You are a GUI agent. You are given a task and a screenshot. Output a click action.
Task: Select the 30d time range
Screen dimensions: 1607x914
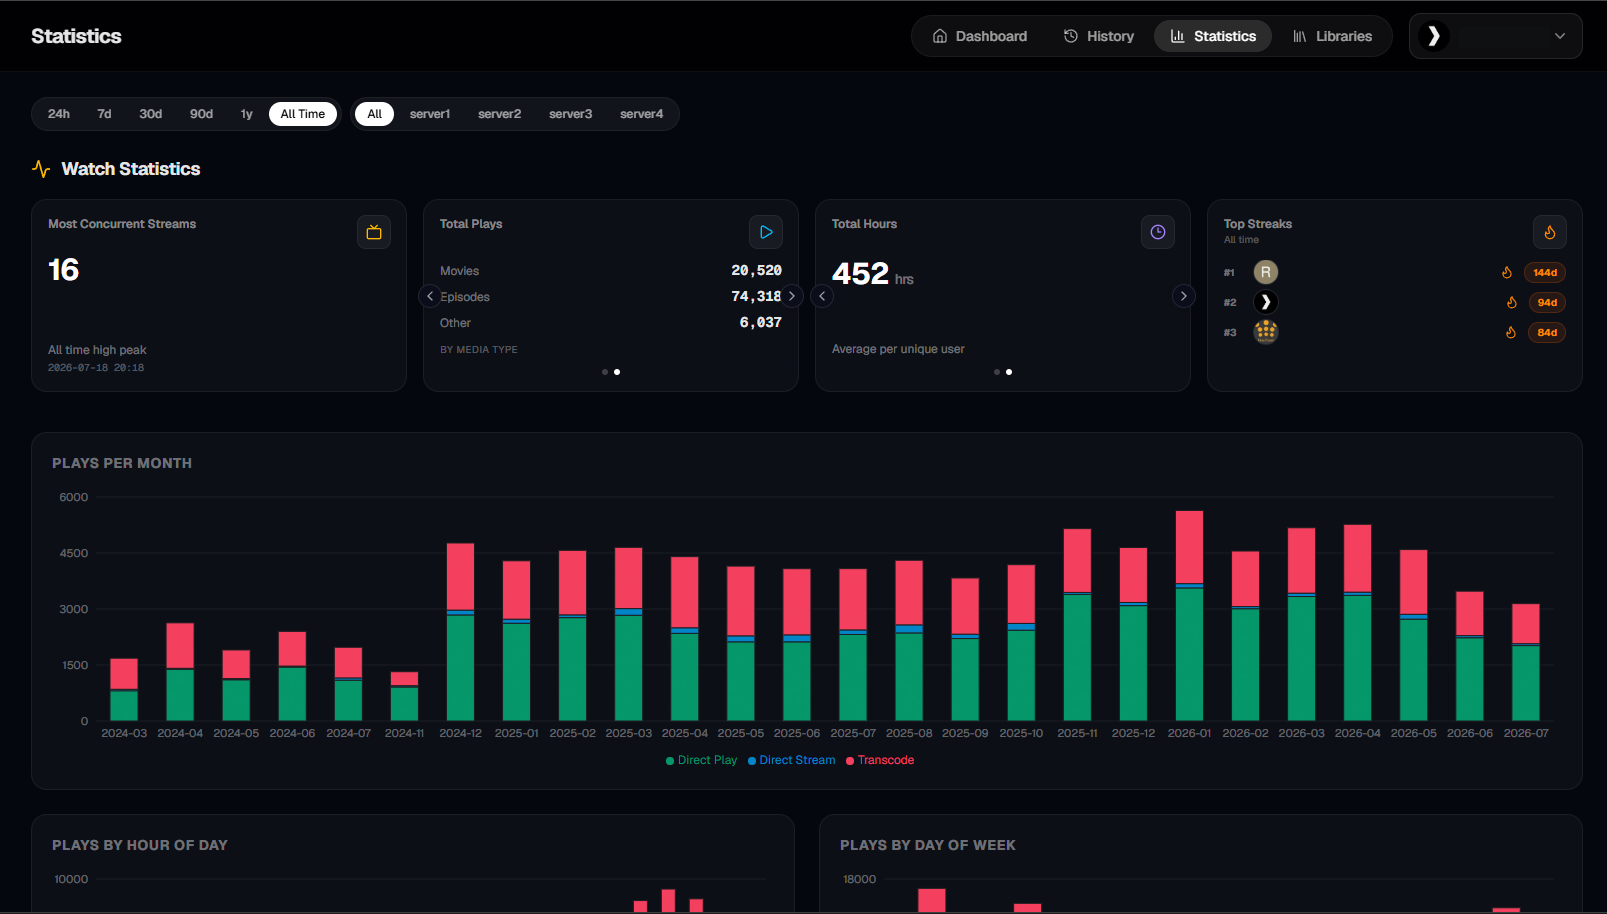[151, 114]
